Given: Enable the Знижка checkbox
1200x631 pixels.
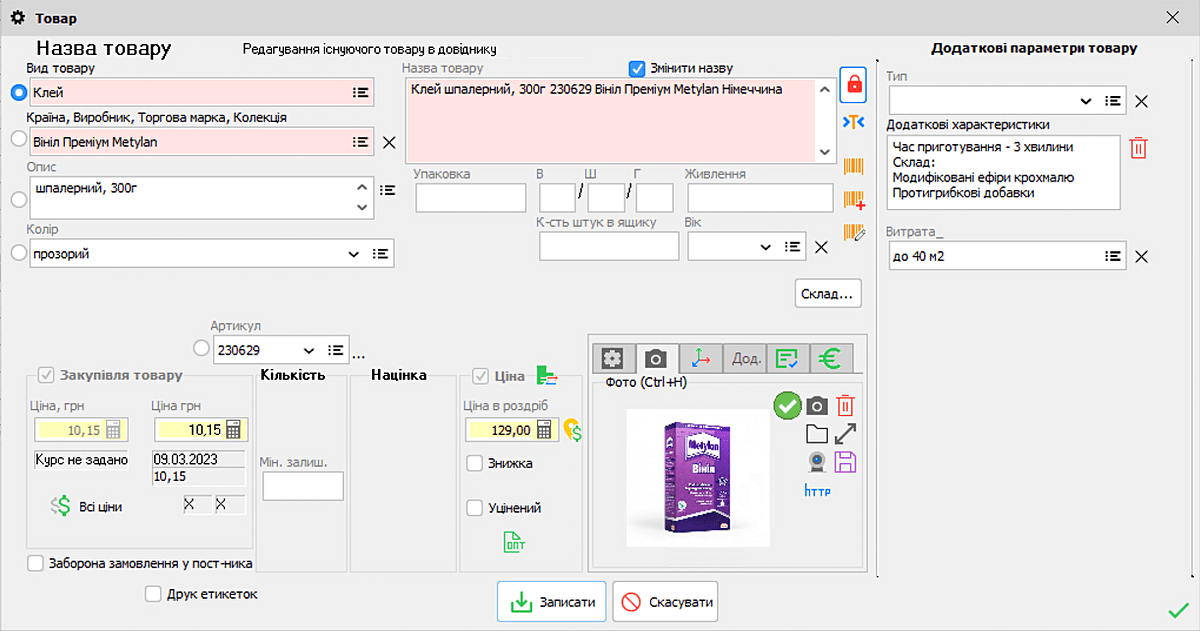Looking at the screenshot, I should pos(476,464).
